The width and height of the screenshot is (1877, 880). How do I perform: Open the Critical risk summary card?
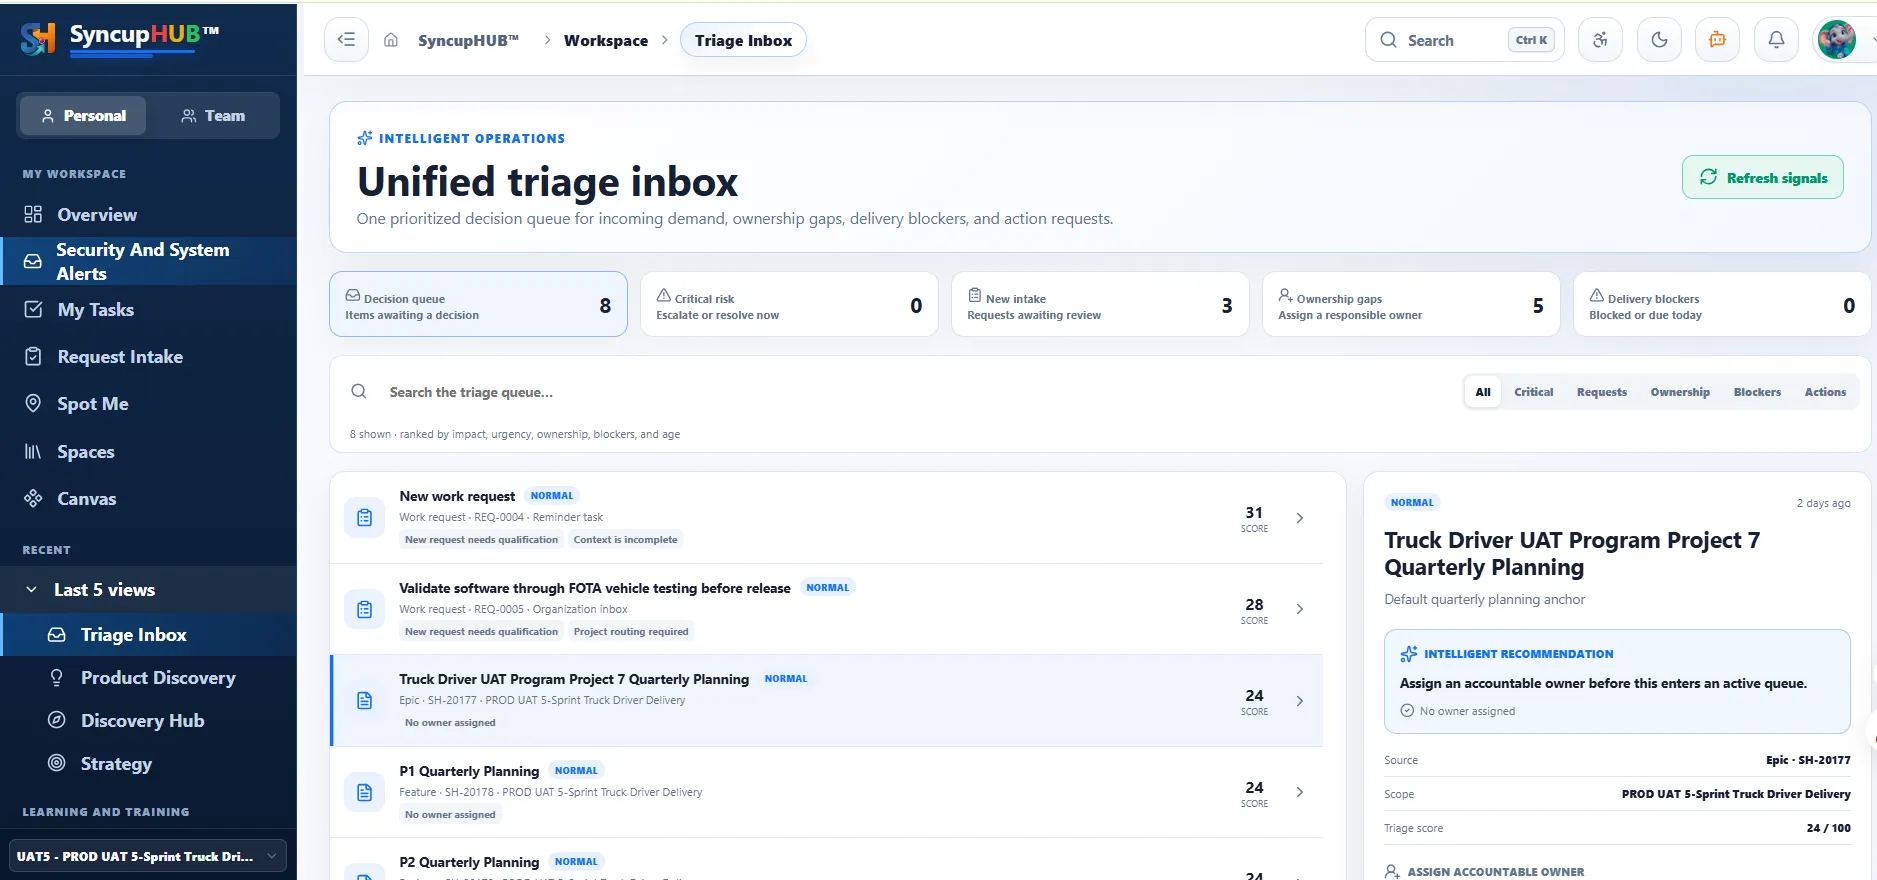(789, 304)
